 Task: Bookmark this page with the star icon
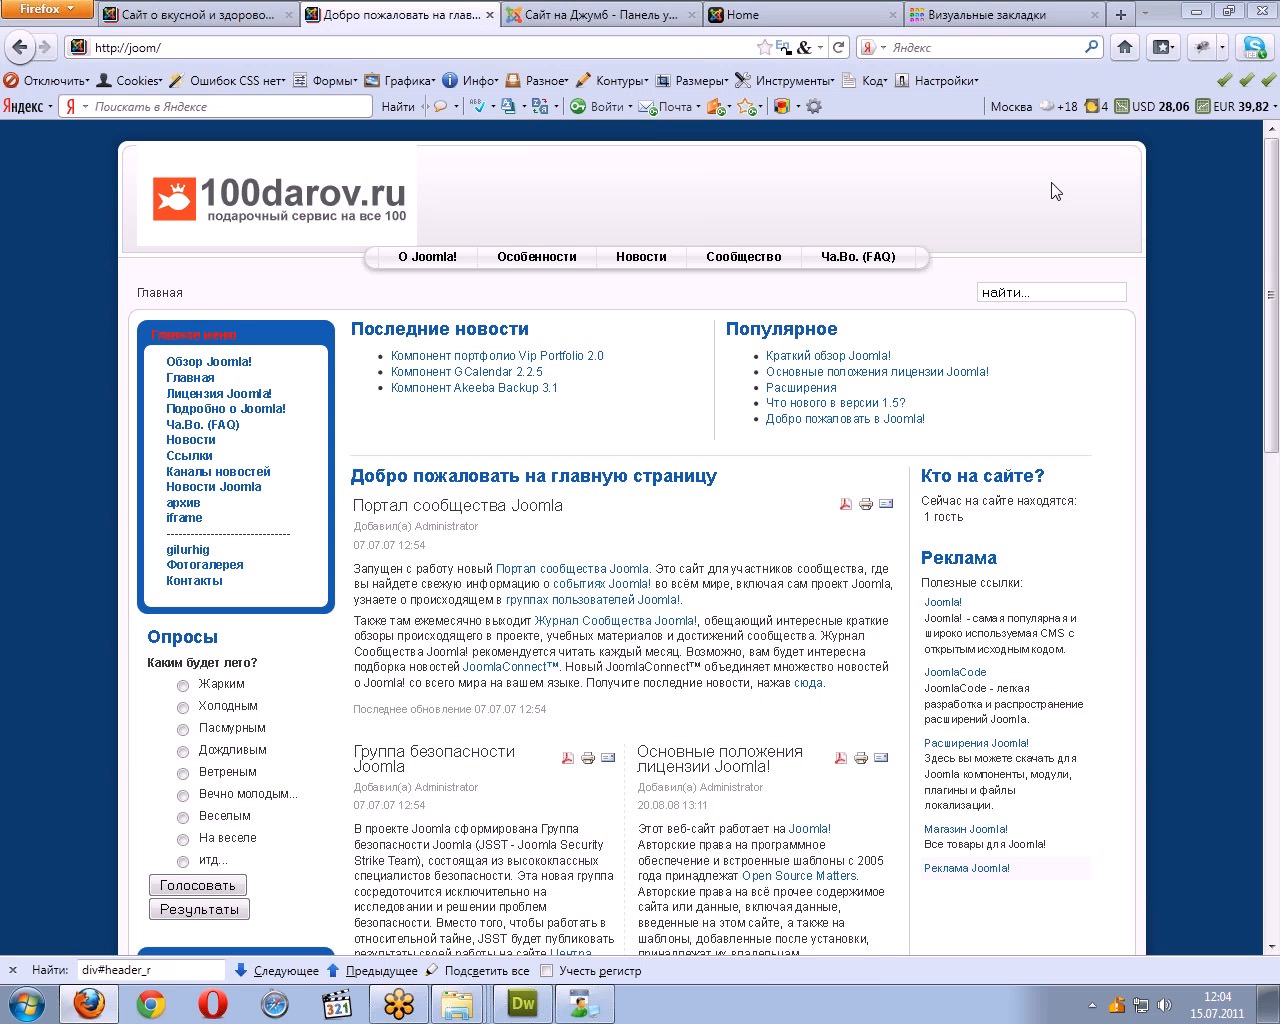[765, 47]
